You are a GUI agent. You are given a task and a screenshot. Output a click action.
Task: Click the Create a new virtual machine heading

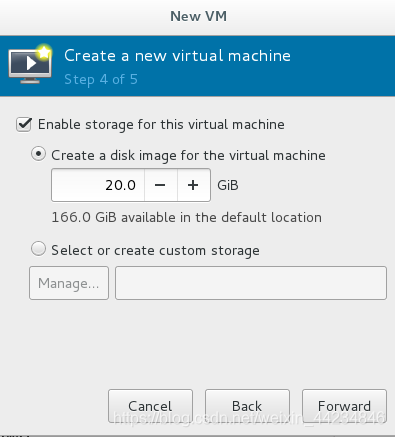click(177, 56)
